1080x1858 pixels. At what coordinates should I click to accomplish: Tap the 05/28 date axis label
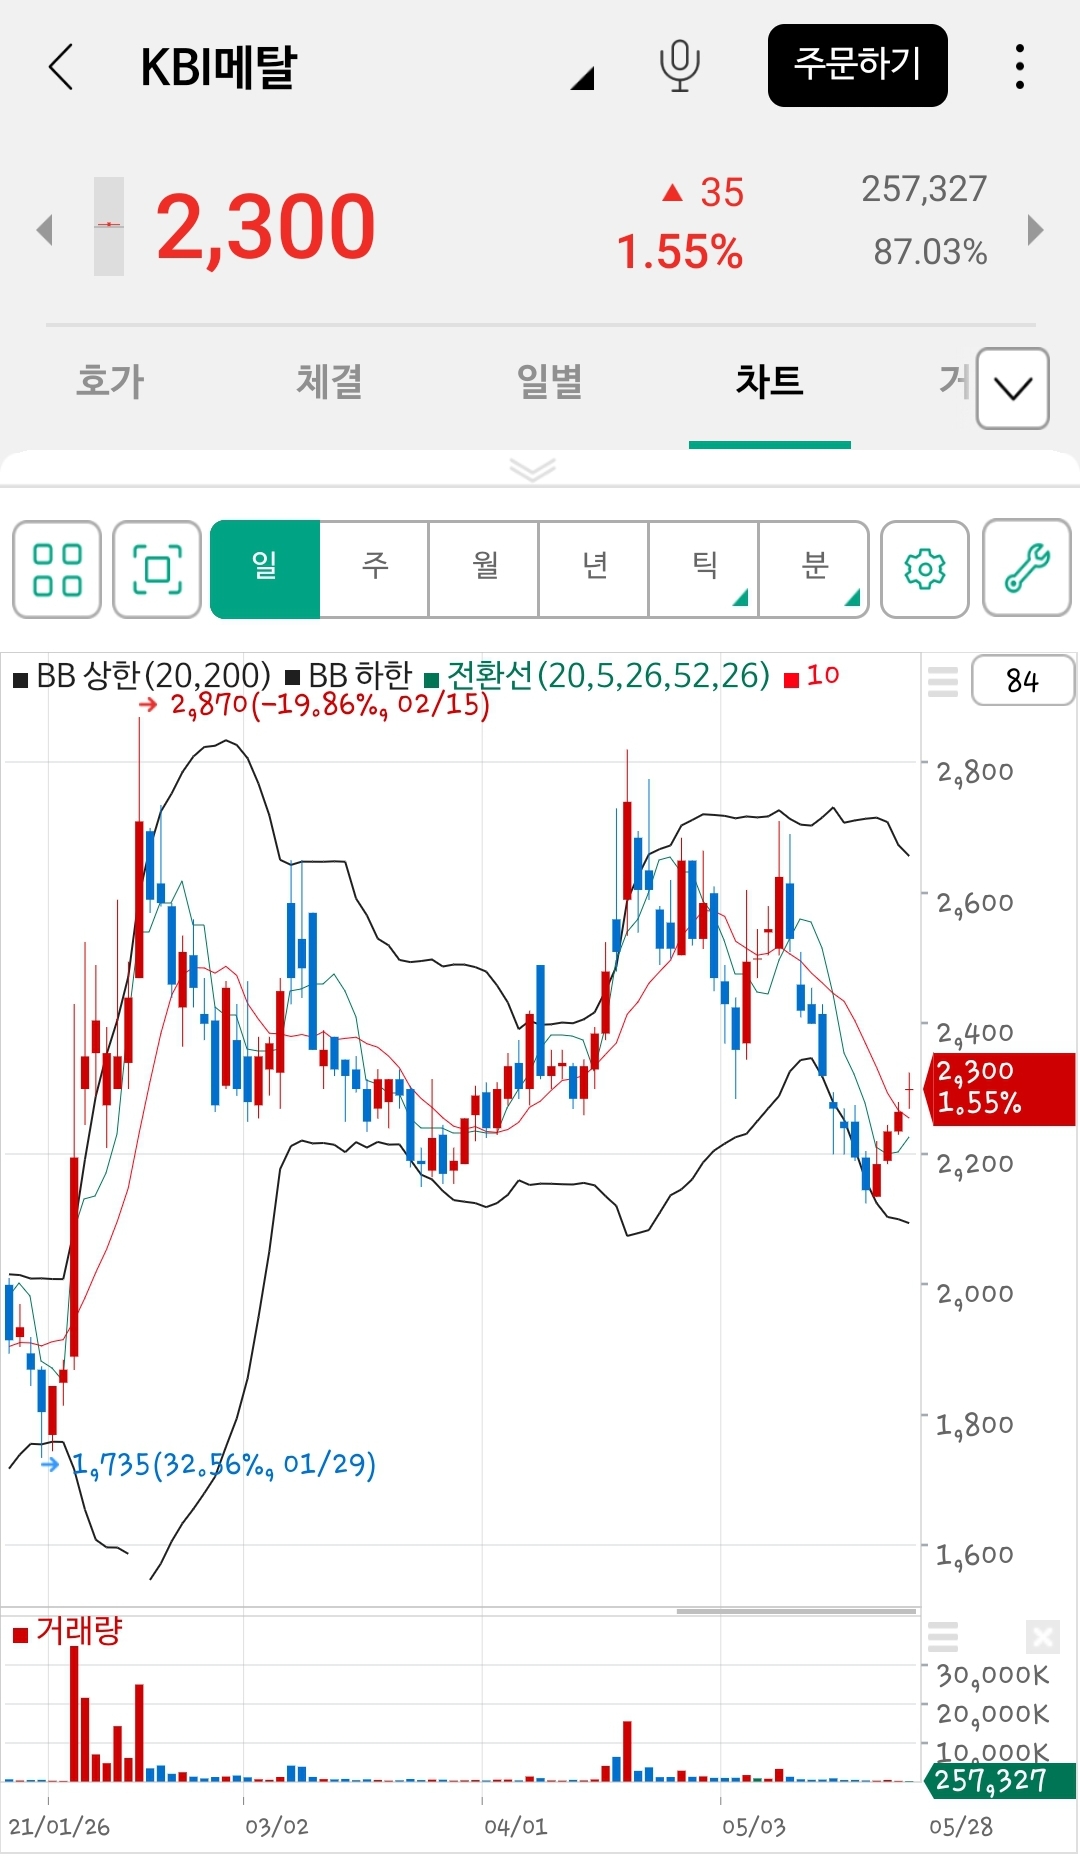[x=961, y=1827]
